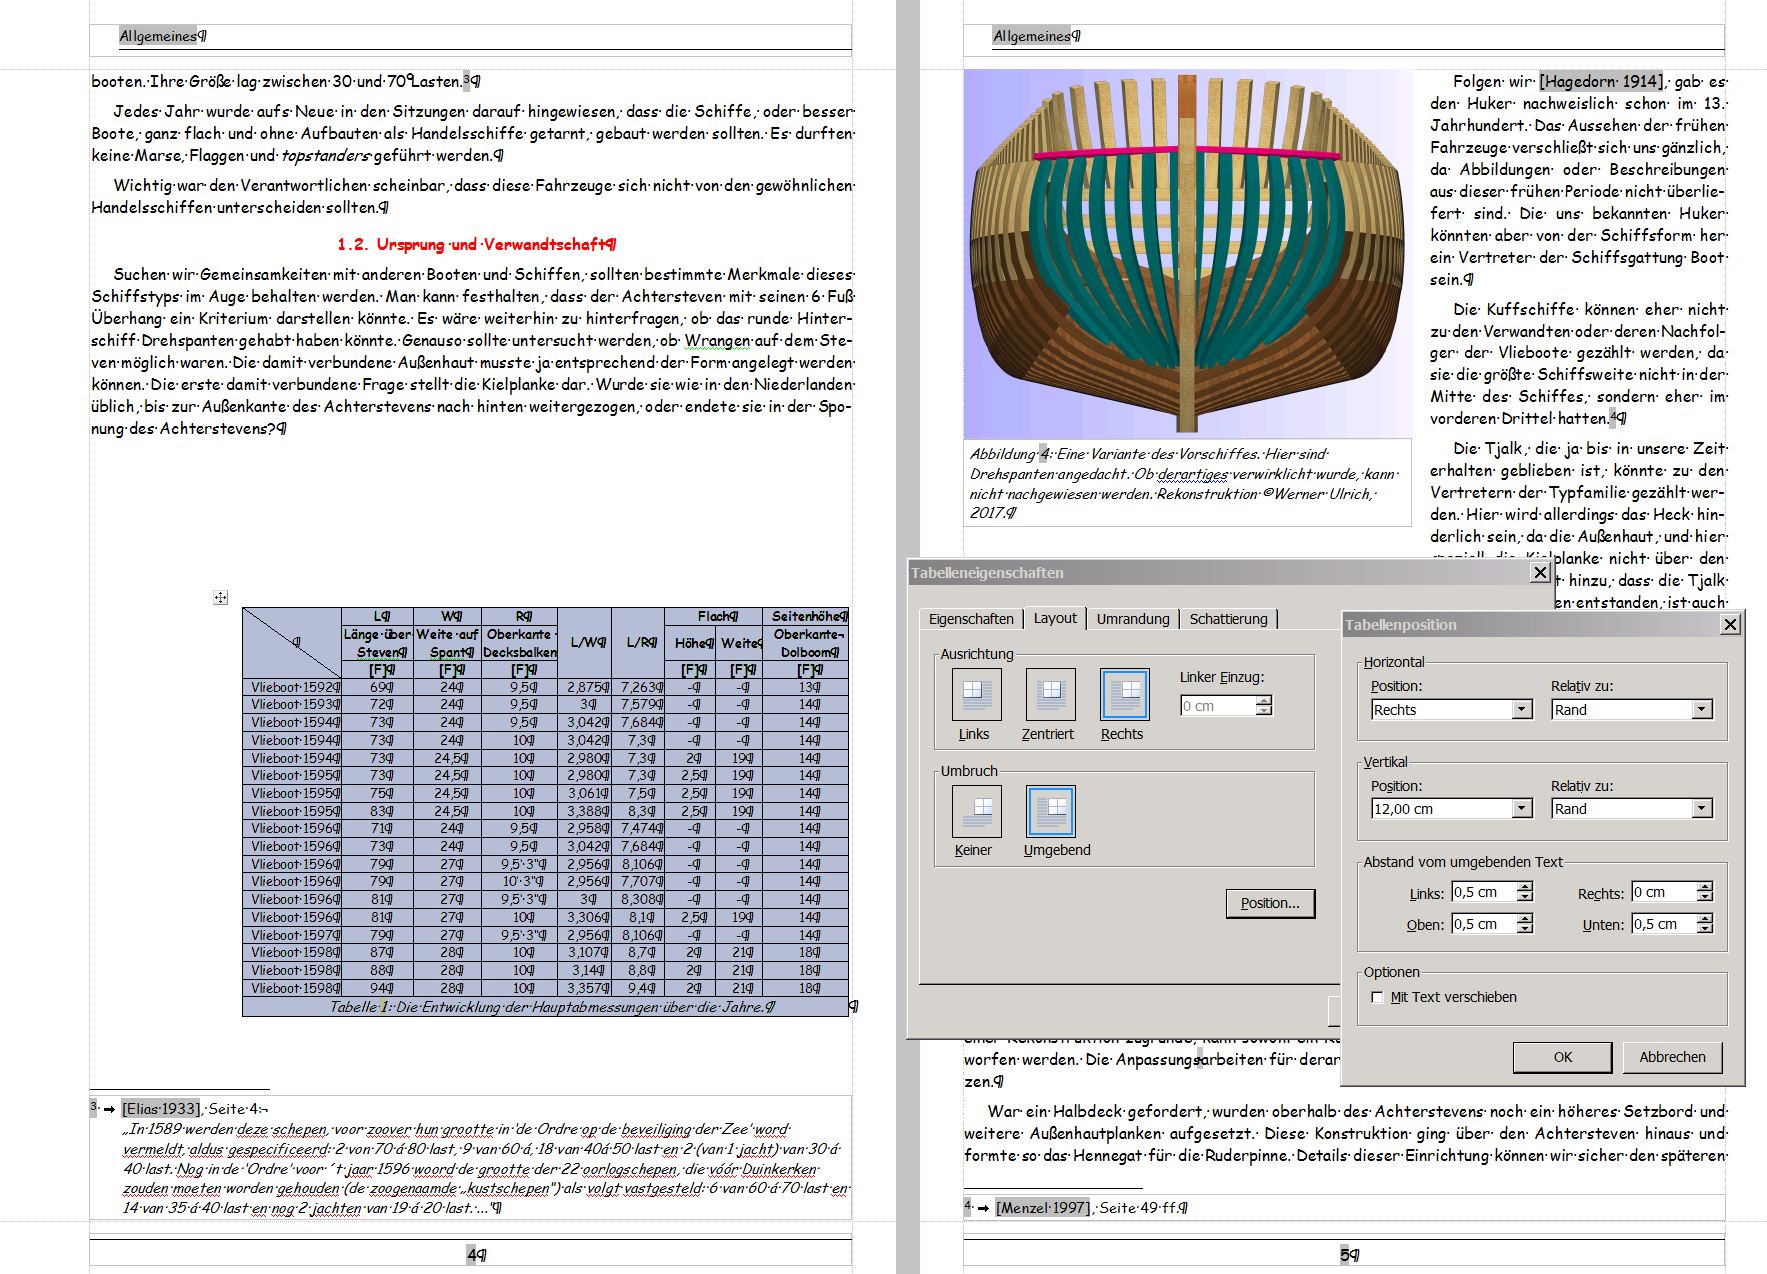Click page number 4 in footer
Image resolution: width=1767 pixels, height=1274 pixels.
[475, 1254]
